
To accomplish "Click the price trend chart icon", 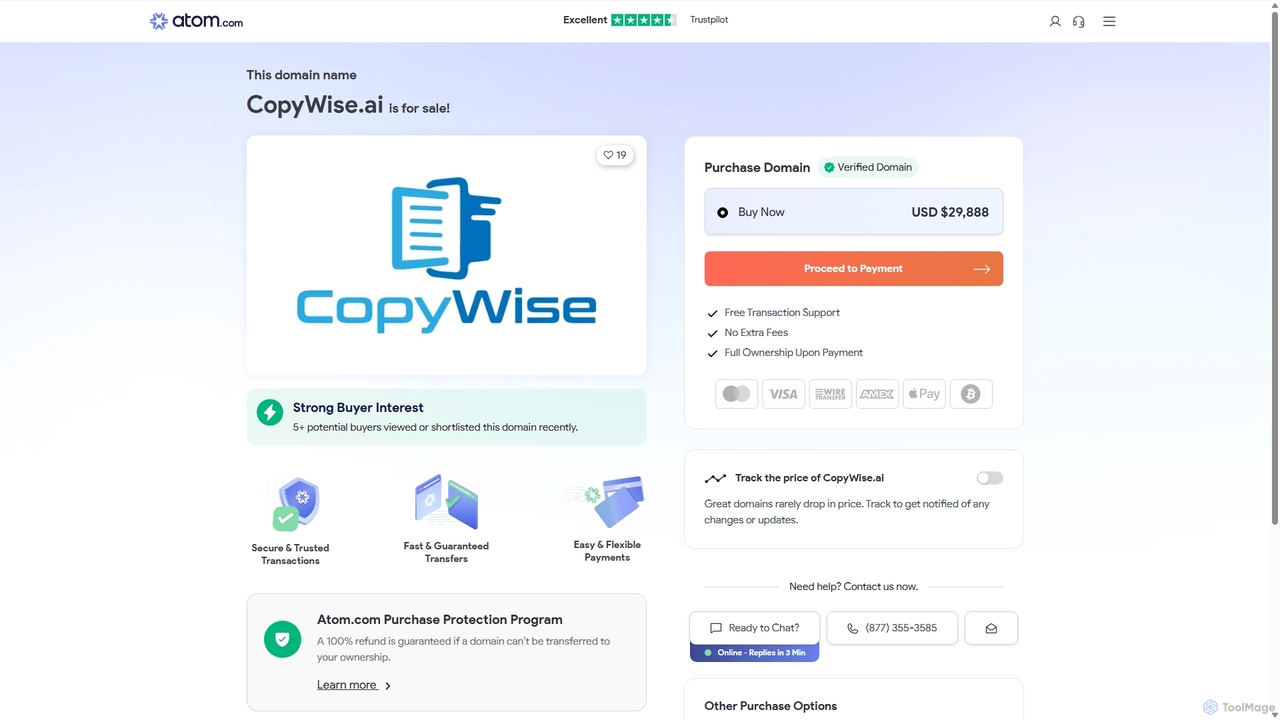I will coord(715,479).
